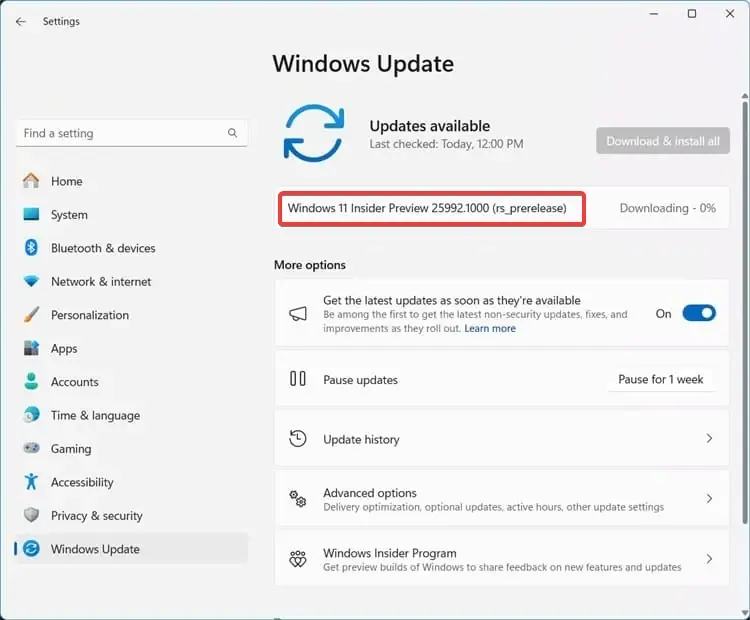This screenshot has width=750, height=620.
Task: Click Download & install all button
Action: pos(663,141)
